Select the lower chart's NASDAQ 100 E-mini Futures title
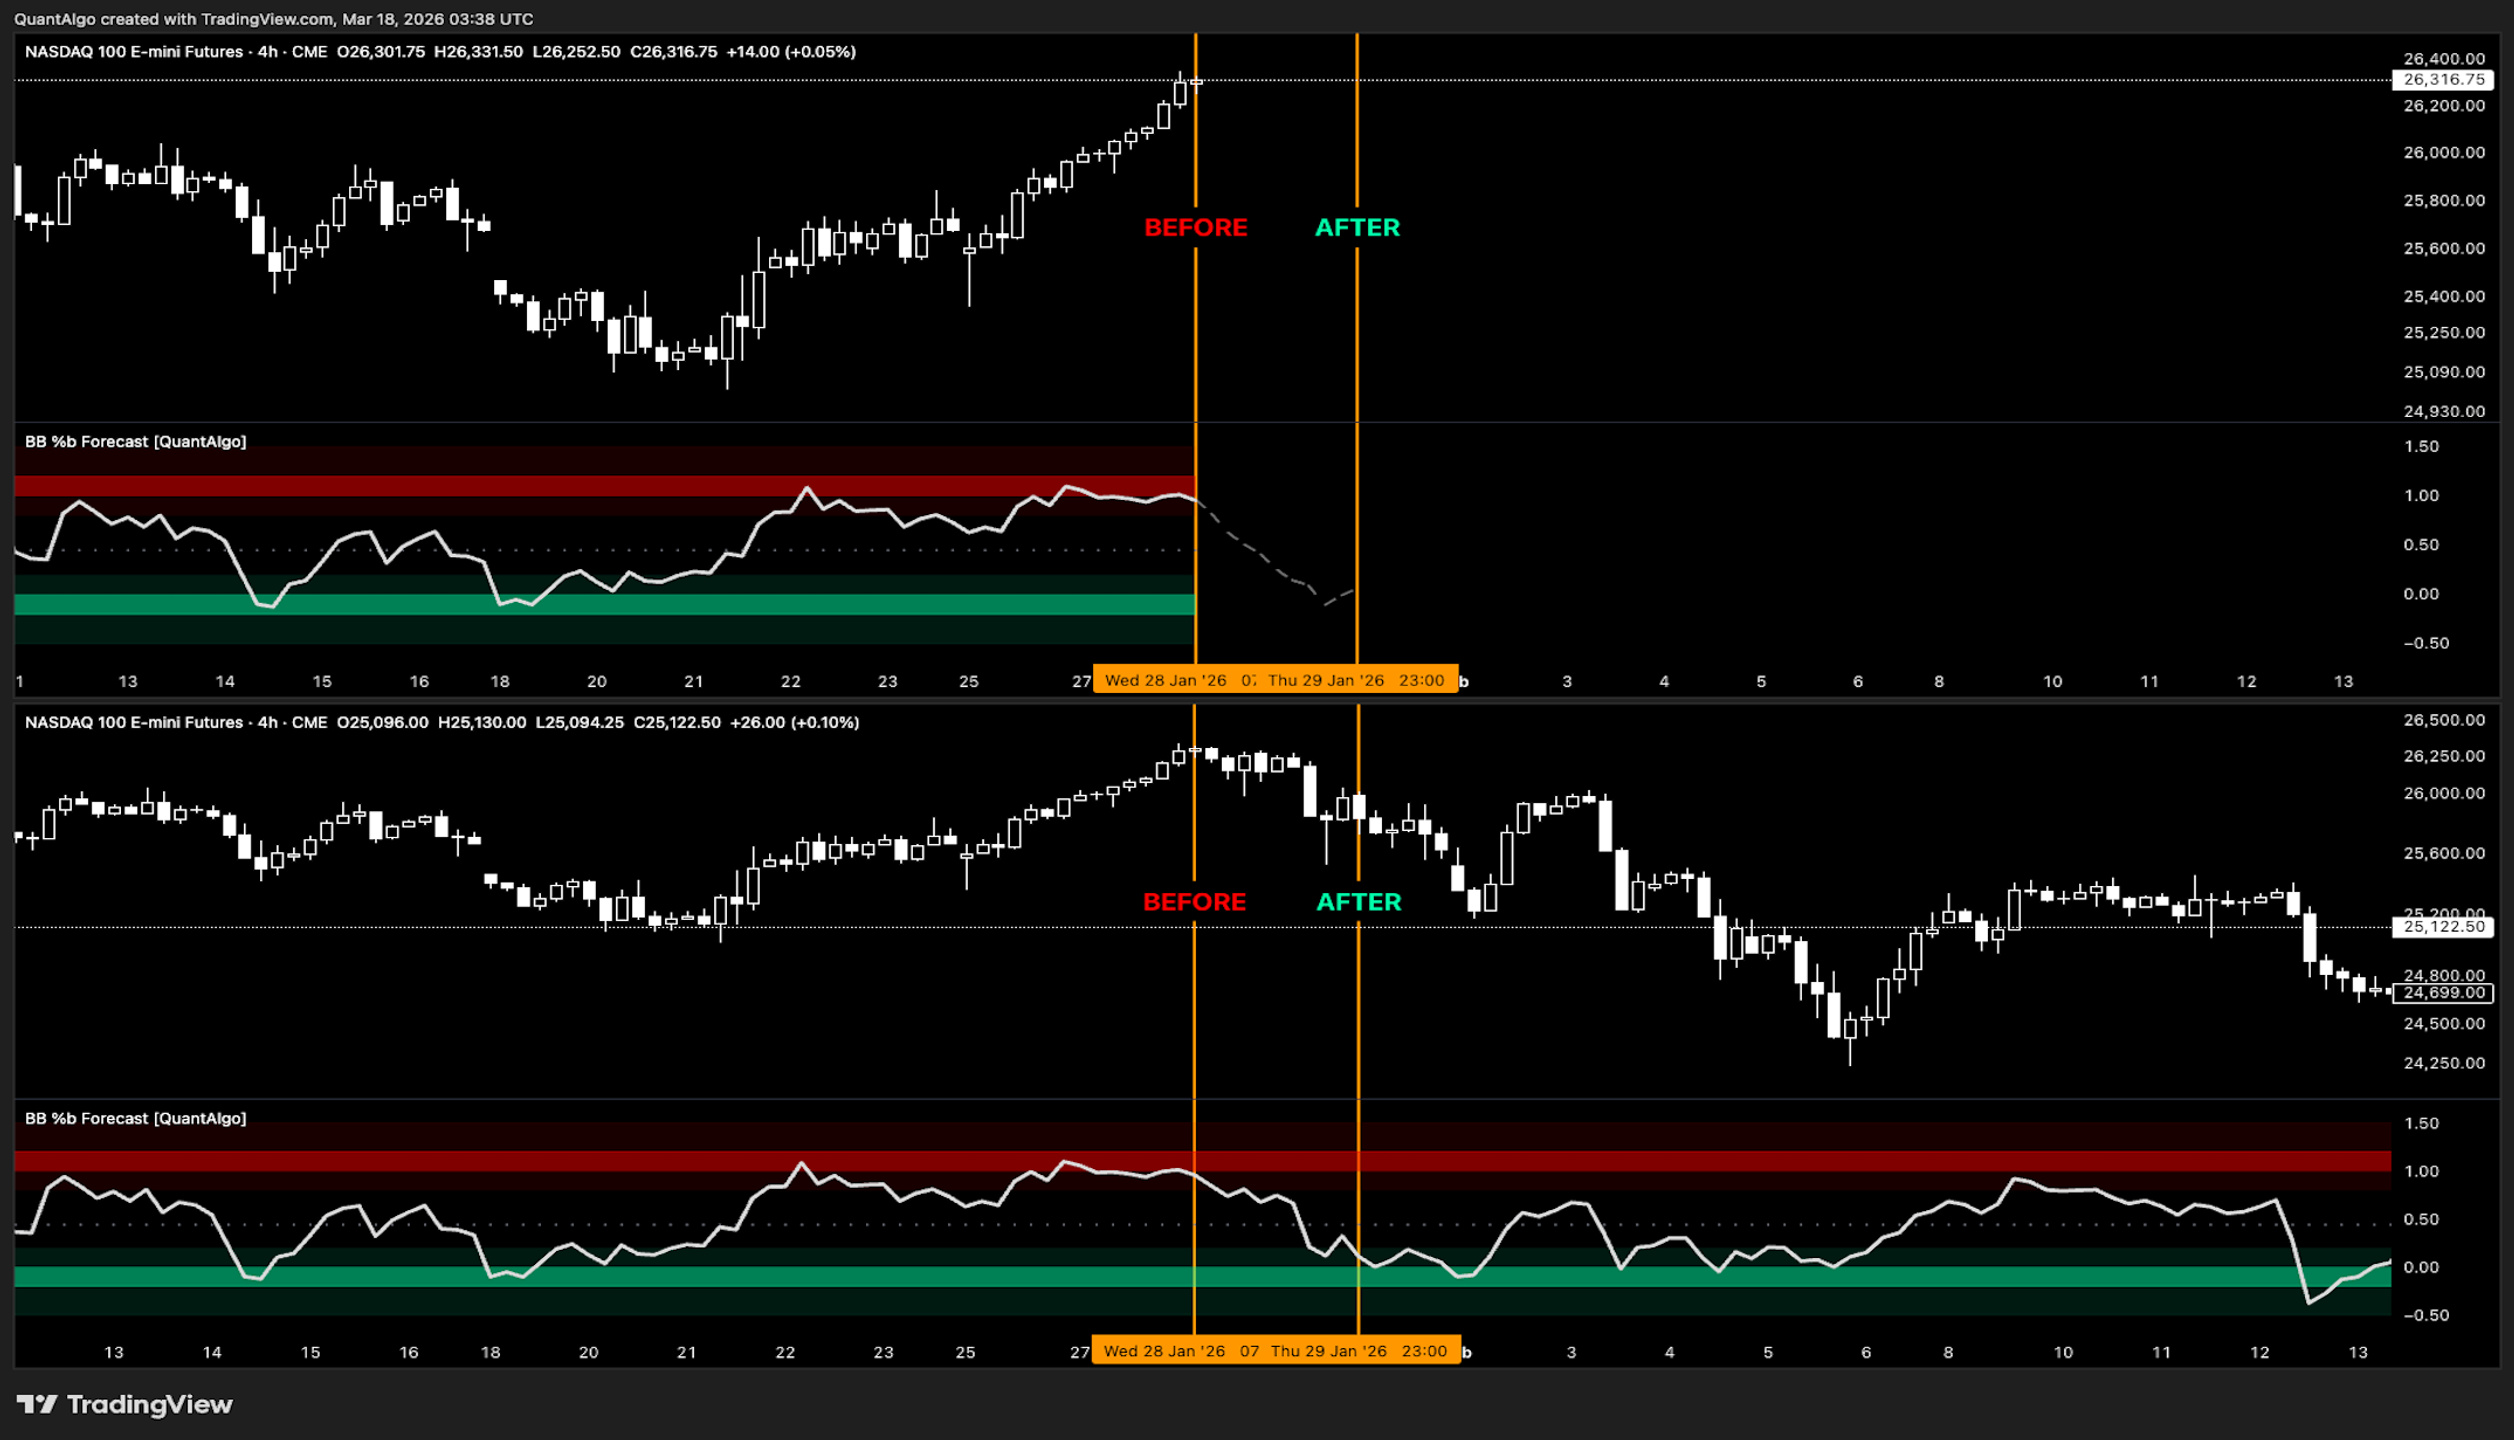The height and width of the screenshot is (1440, 2514). (134, 722)
